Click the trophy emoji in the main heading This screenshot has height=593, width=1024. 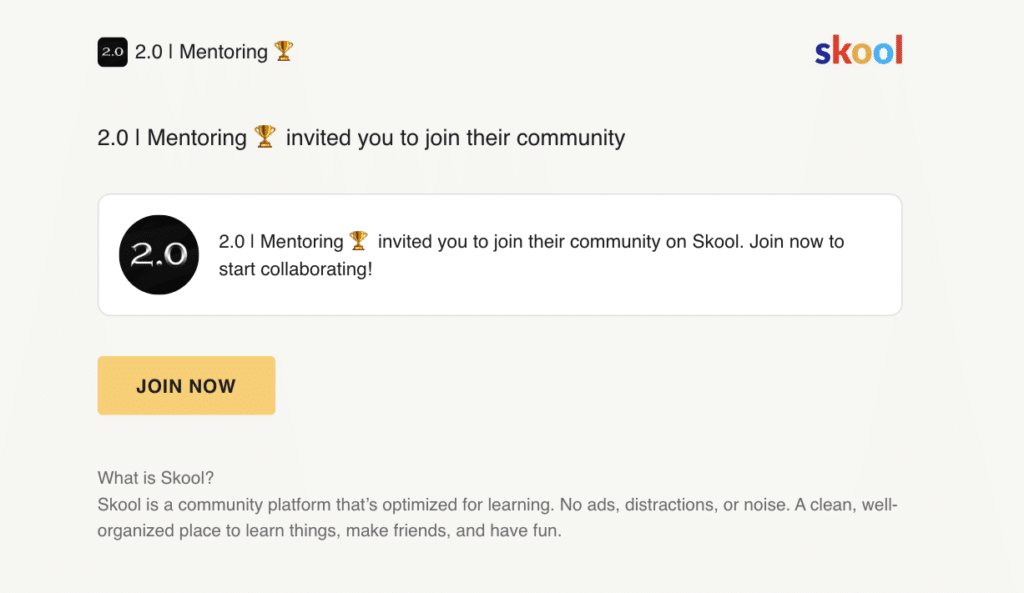265,137
